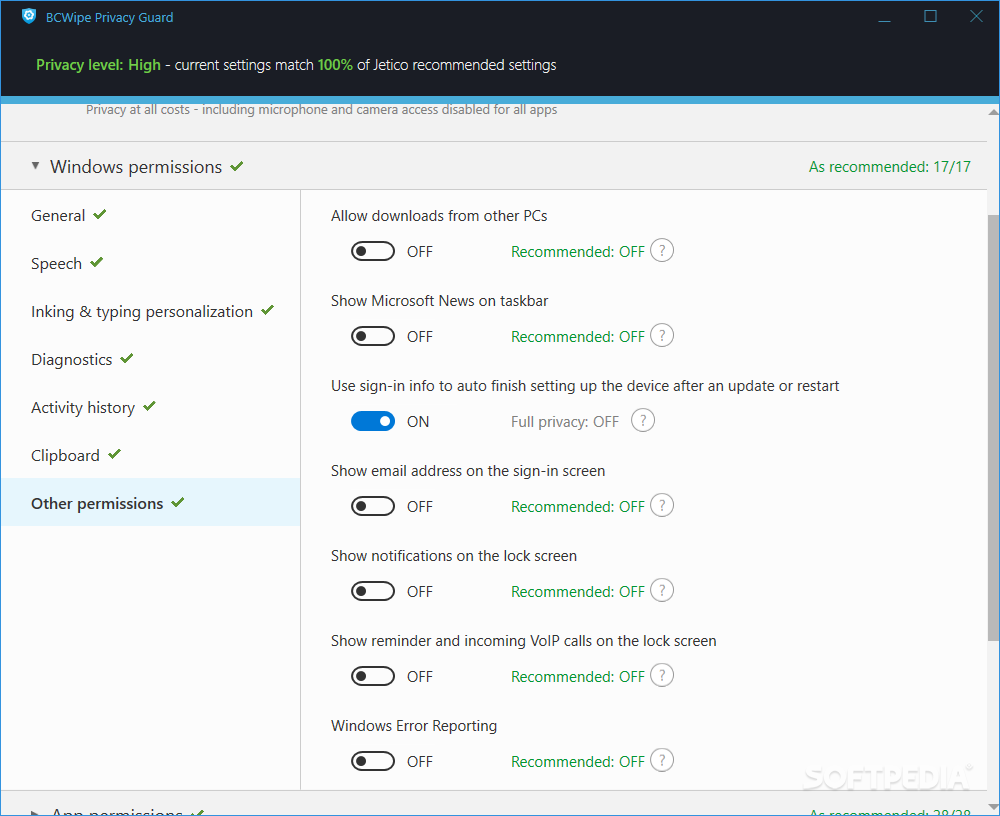
Task: Click the main vertical scrollbar thumb
Action: [993, 427]
